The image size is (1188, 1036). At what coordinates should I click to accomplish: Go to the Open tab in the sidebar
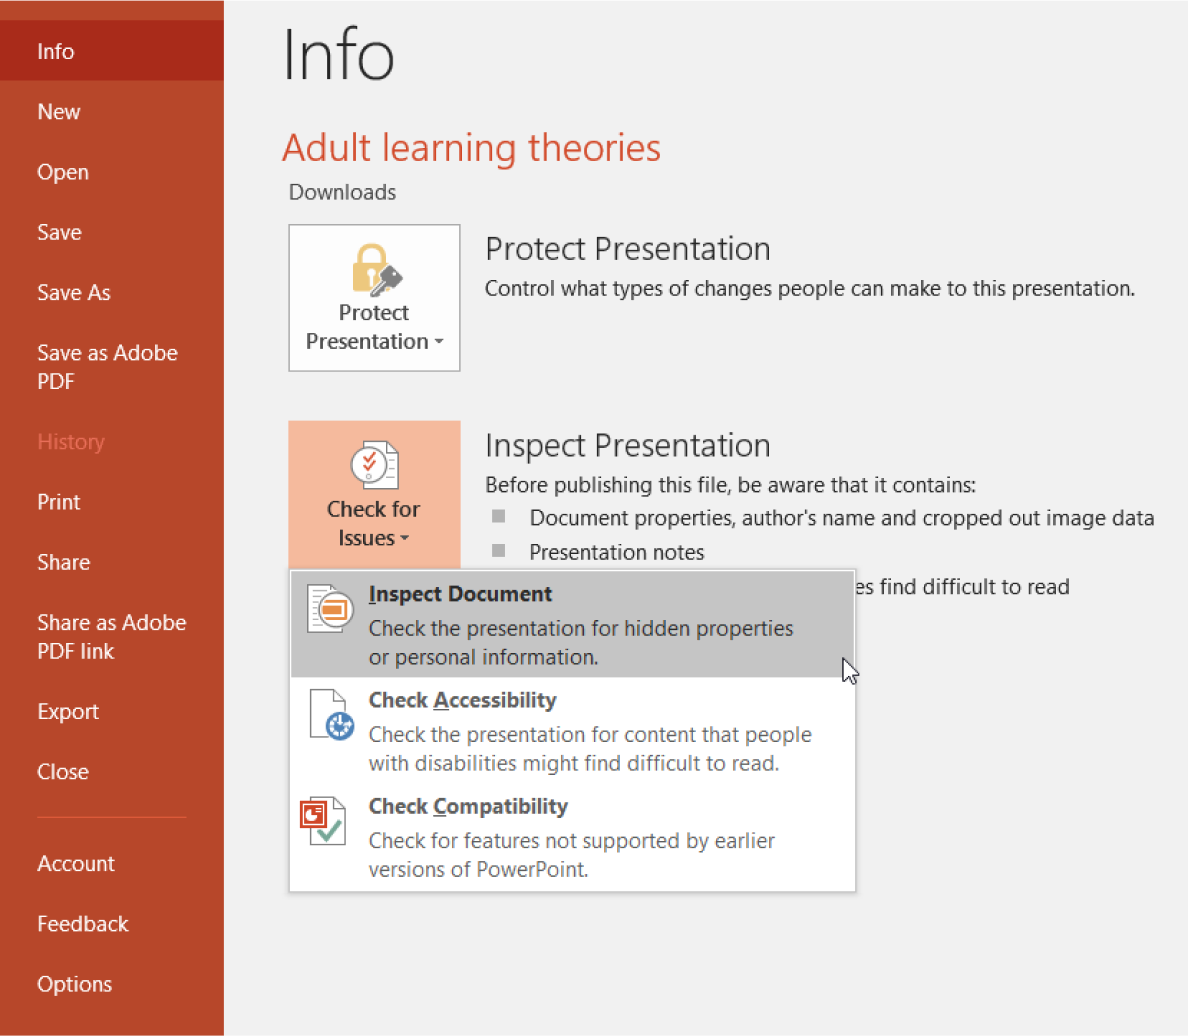click(x=111, y=172)
